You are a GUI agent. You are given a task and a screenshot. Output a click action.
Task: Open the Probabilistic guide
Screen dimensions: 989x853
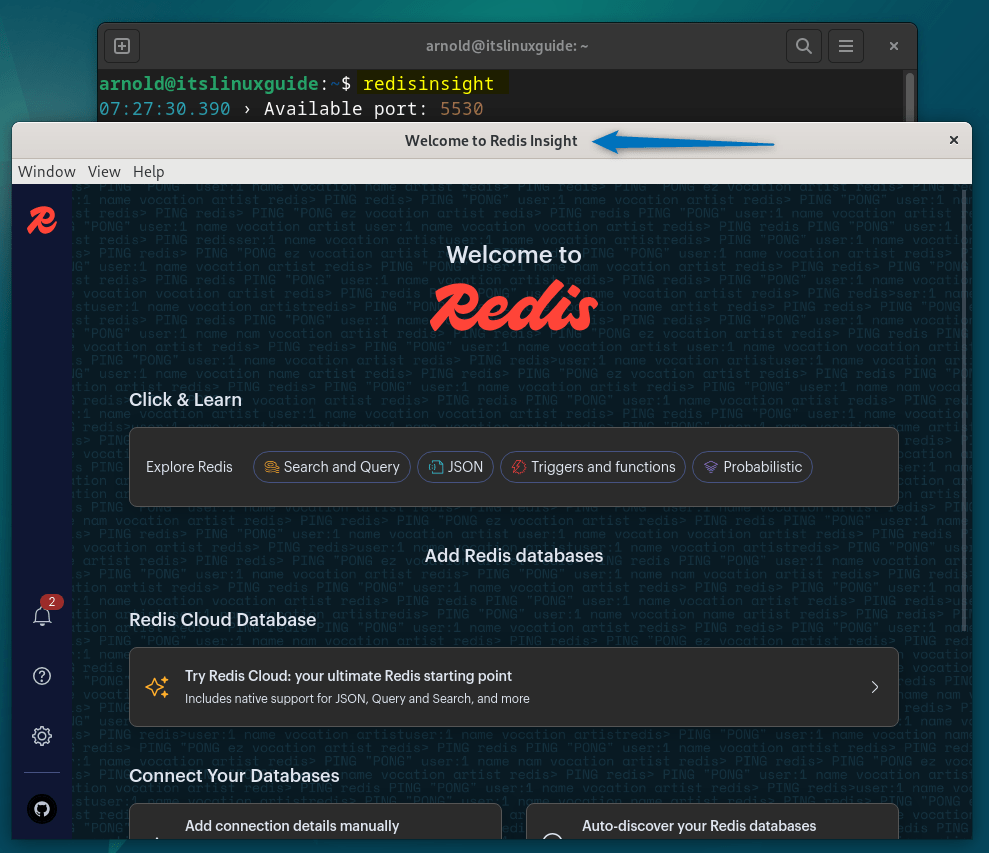(752, 467)
